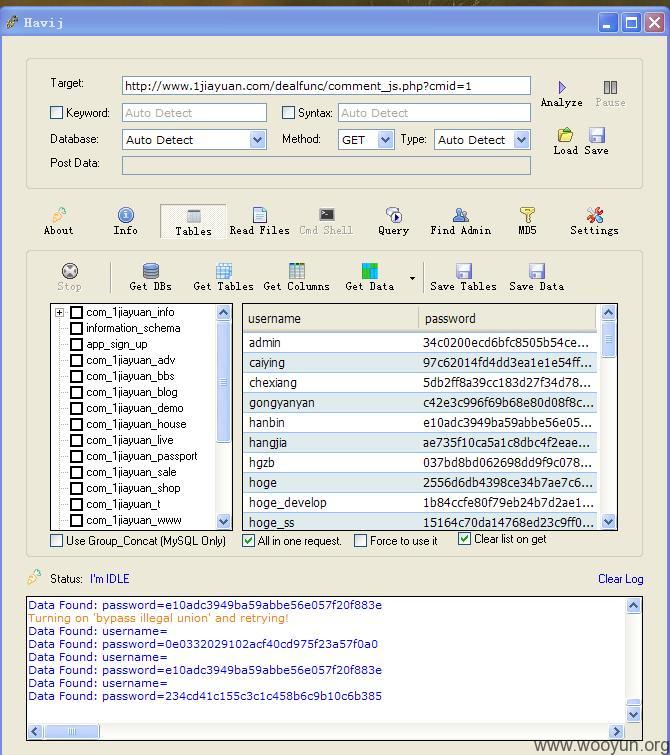Click the Load folder icon
The height and width of the screenshot is (755, 670).
565,135
